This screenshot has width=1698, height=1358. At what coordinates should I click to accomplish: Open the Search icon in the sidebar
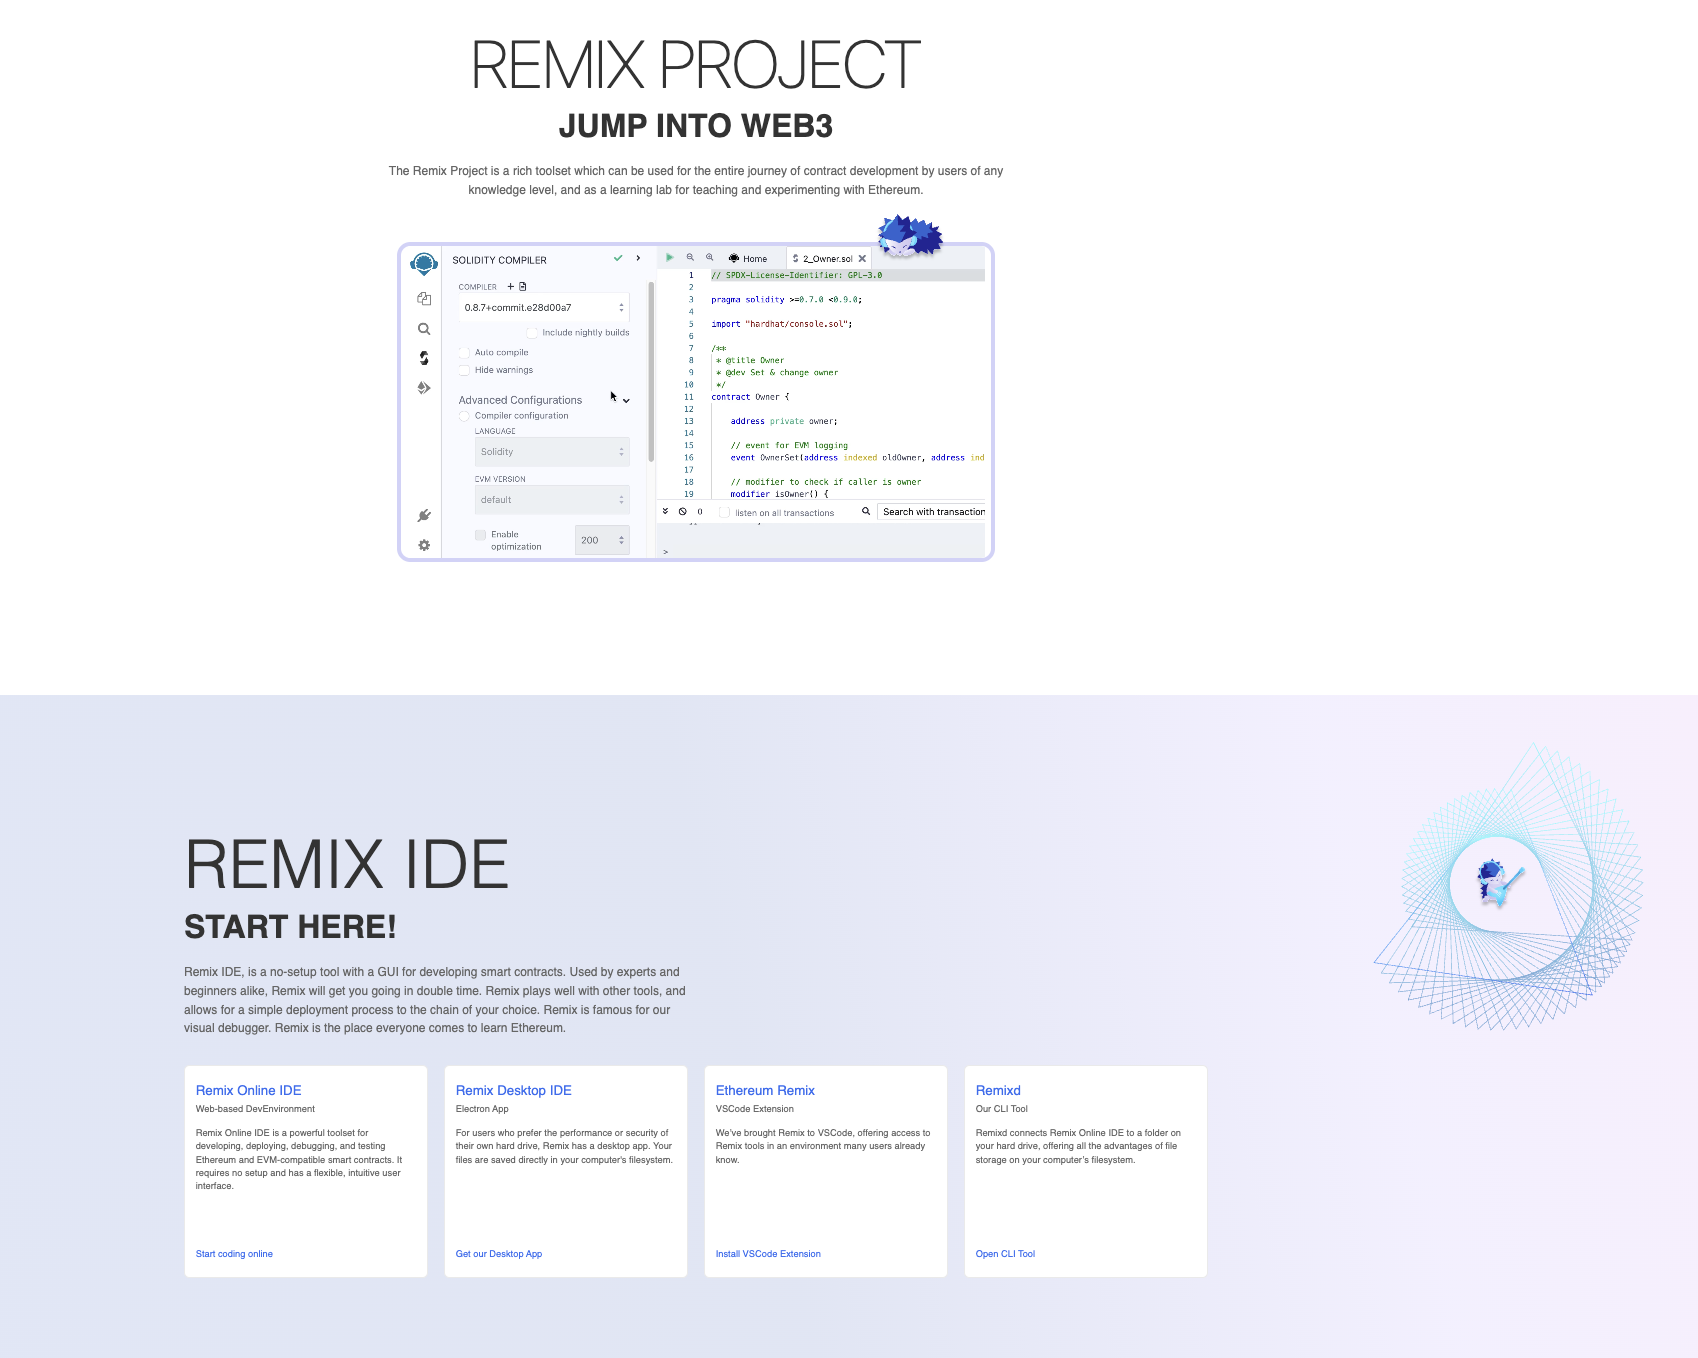pyautogui.click(x=424, y=329)
